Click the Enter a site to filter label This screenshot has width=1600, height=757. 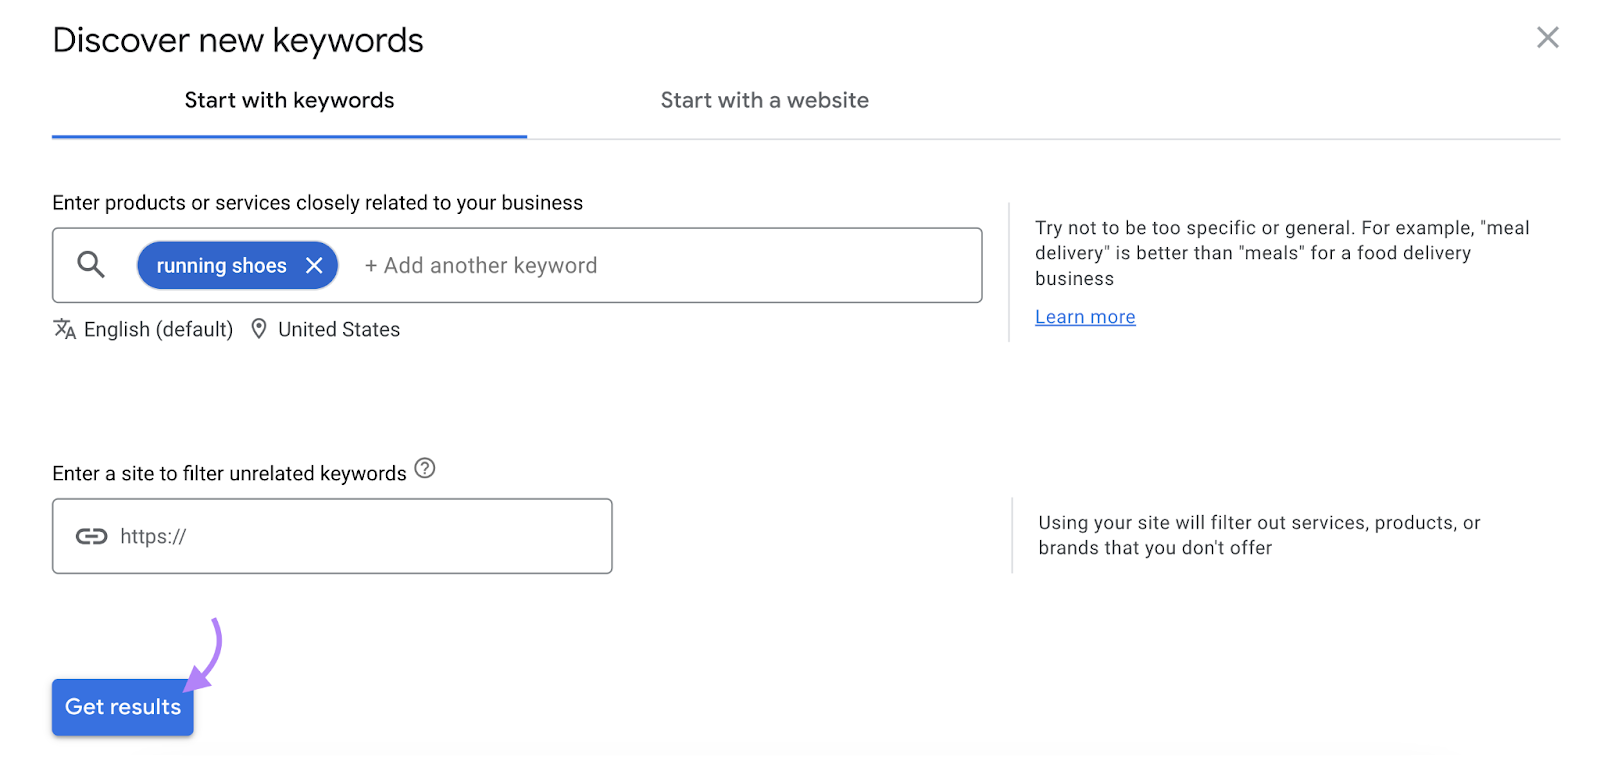(229, 474)
